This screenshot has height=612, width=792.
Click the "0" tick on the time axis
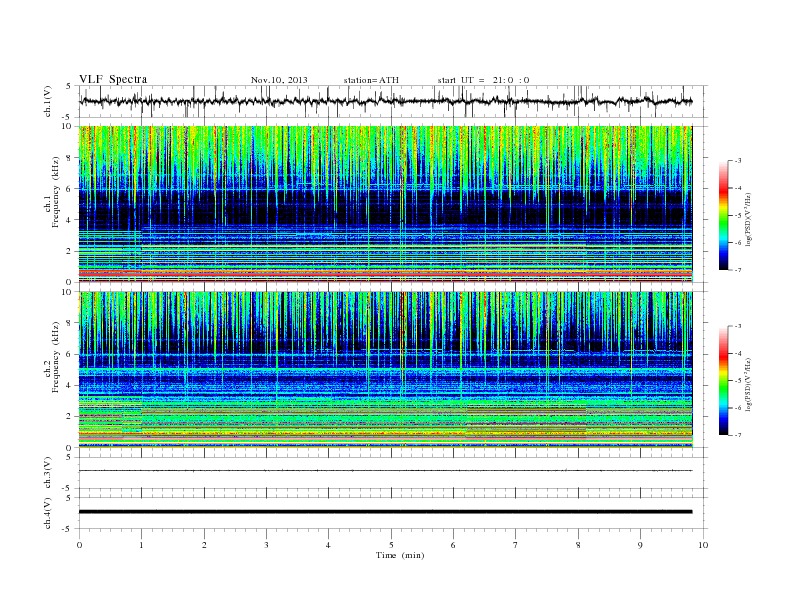point(79,545)
